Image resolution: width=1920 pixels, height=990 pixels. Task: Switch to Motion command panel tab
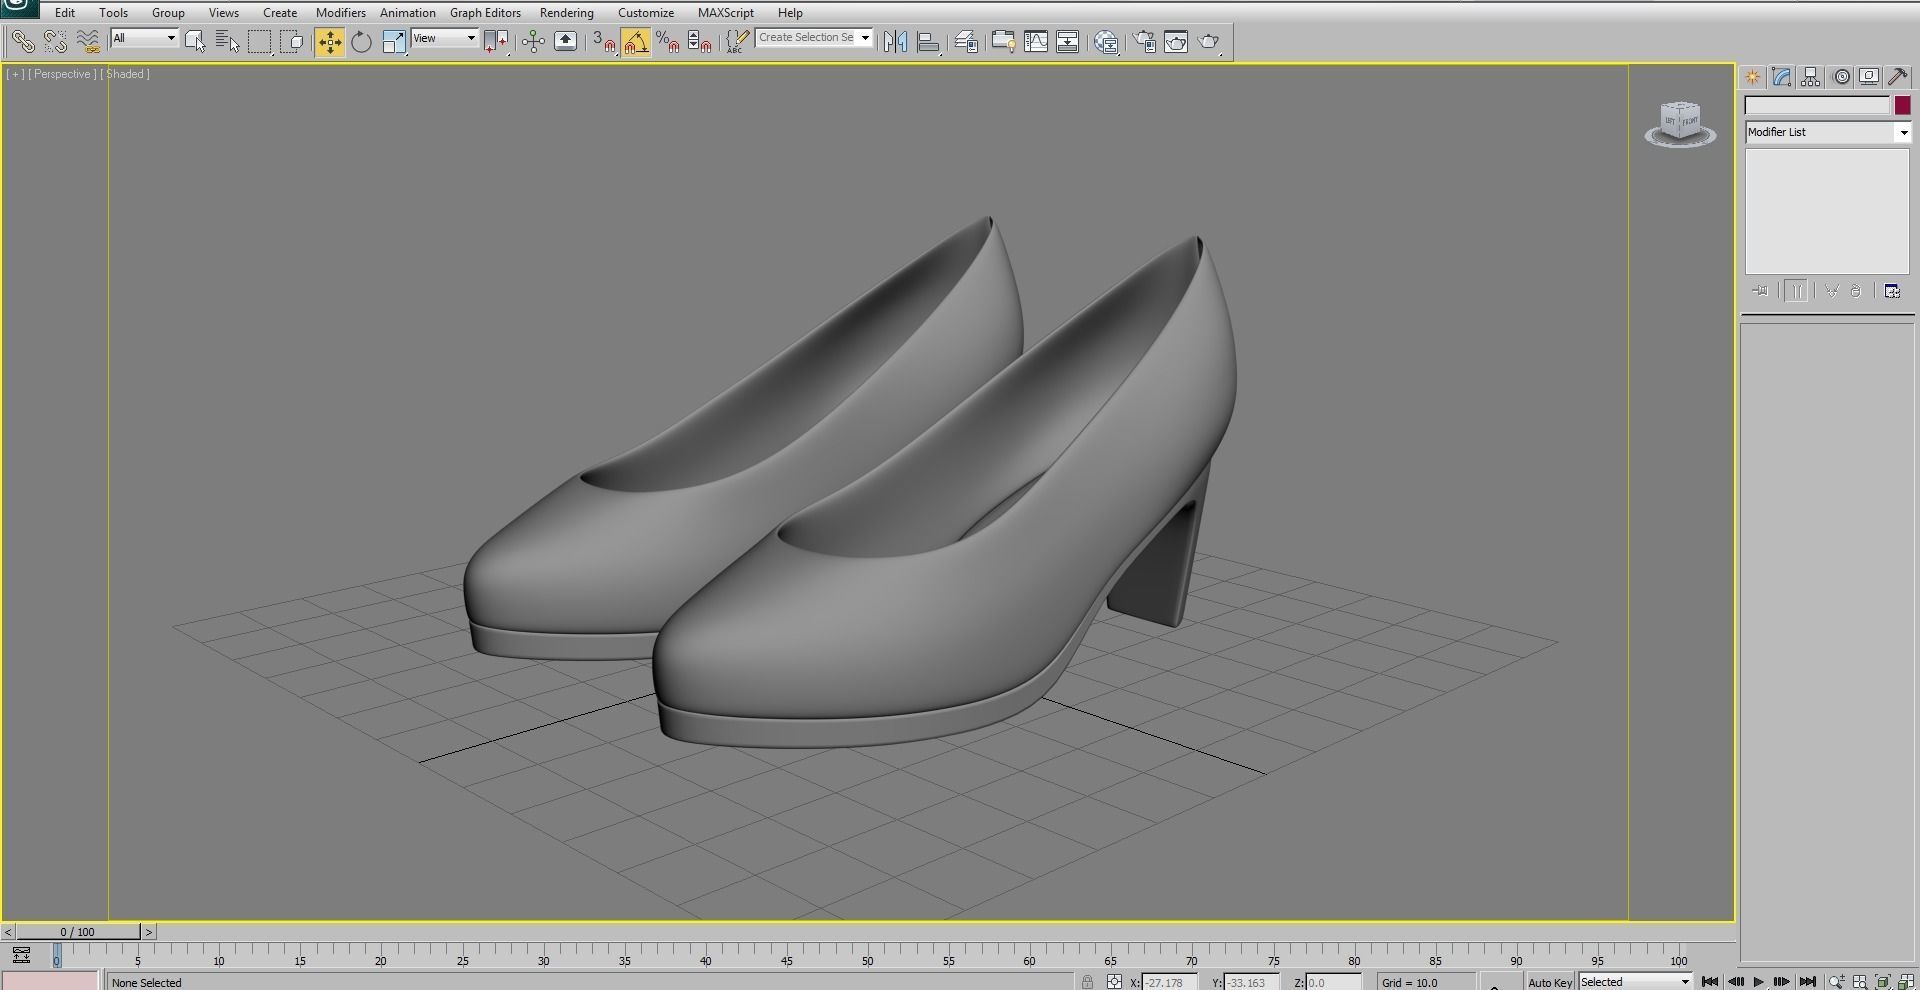pos(1841,77)
